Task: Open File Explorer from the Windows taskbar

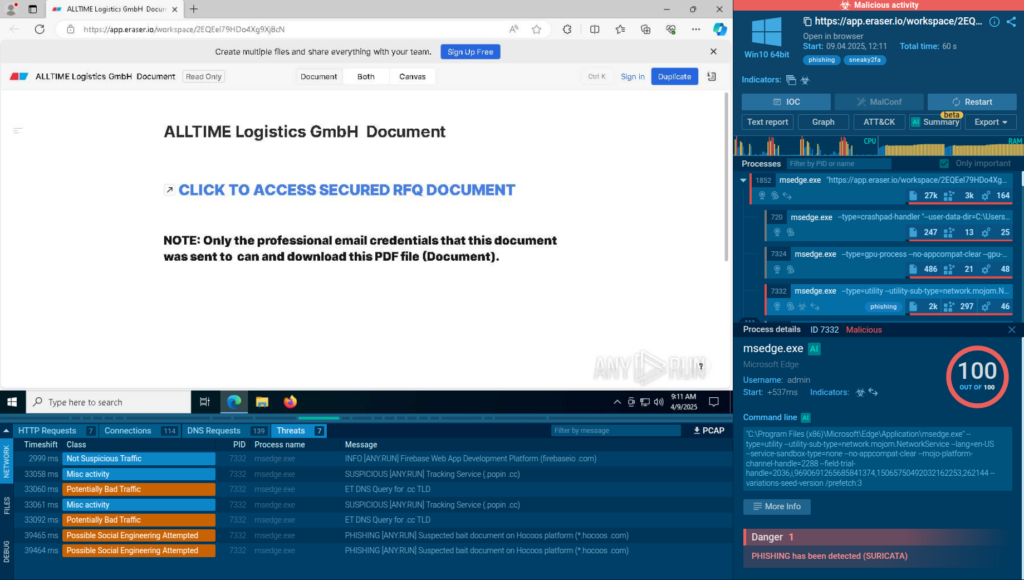Action: click(262, 402)
